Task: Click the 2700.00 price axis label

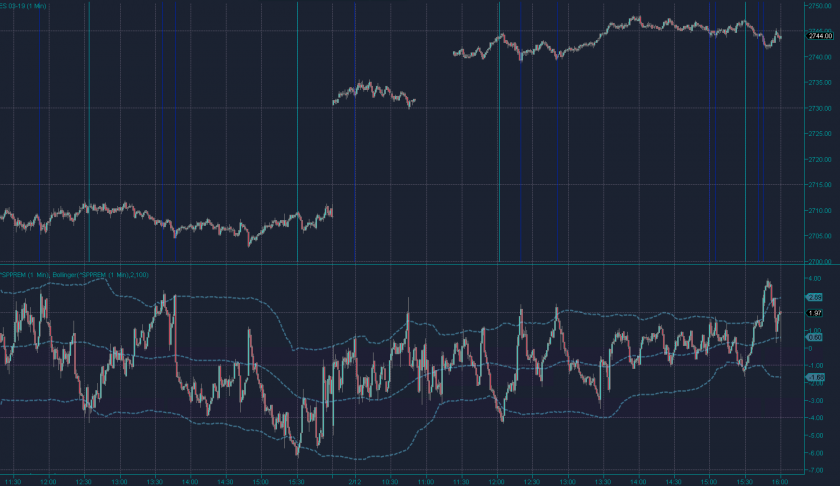Action: pyautogui.click(x=819, y=261)
